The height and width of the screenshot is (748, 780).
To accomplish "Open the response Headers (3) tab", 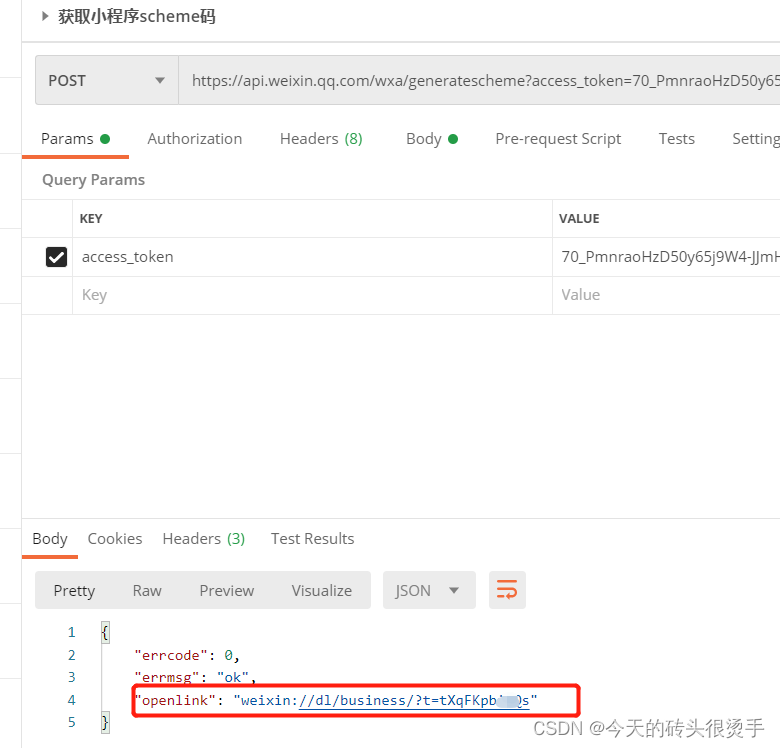I will (x=203, y=539).
